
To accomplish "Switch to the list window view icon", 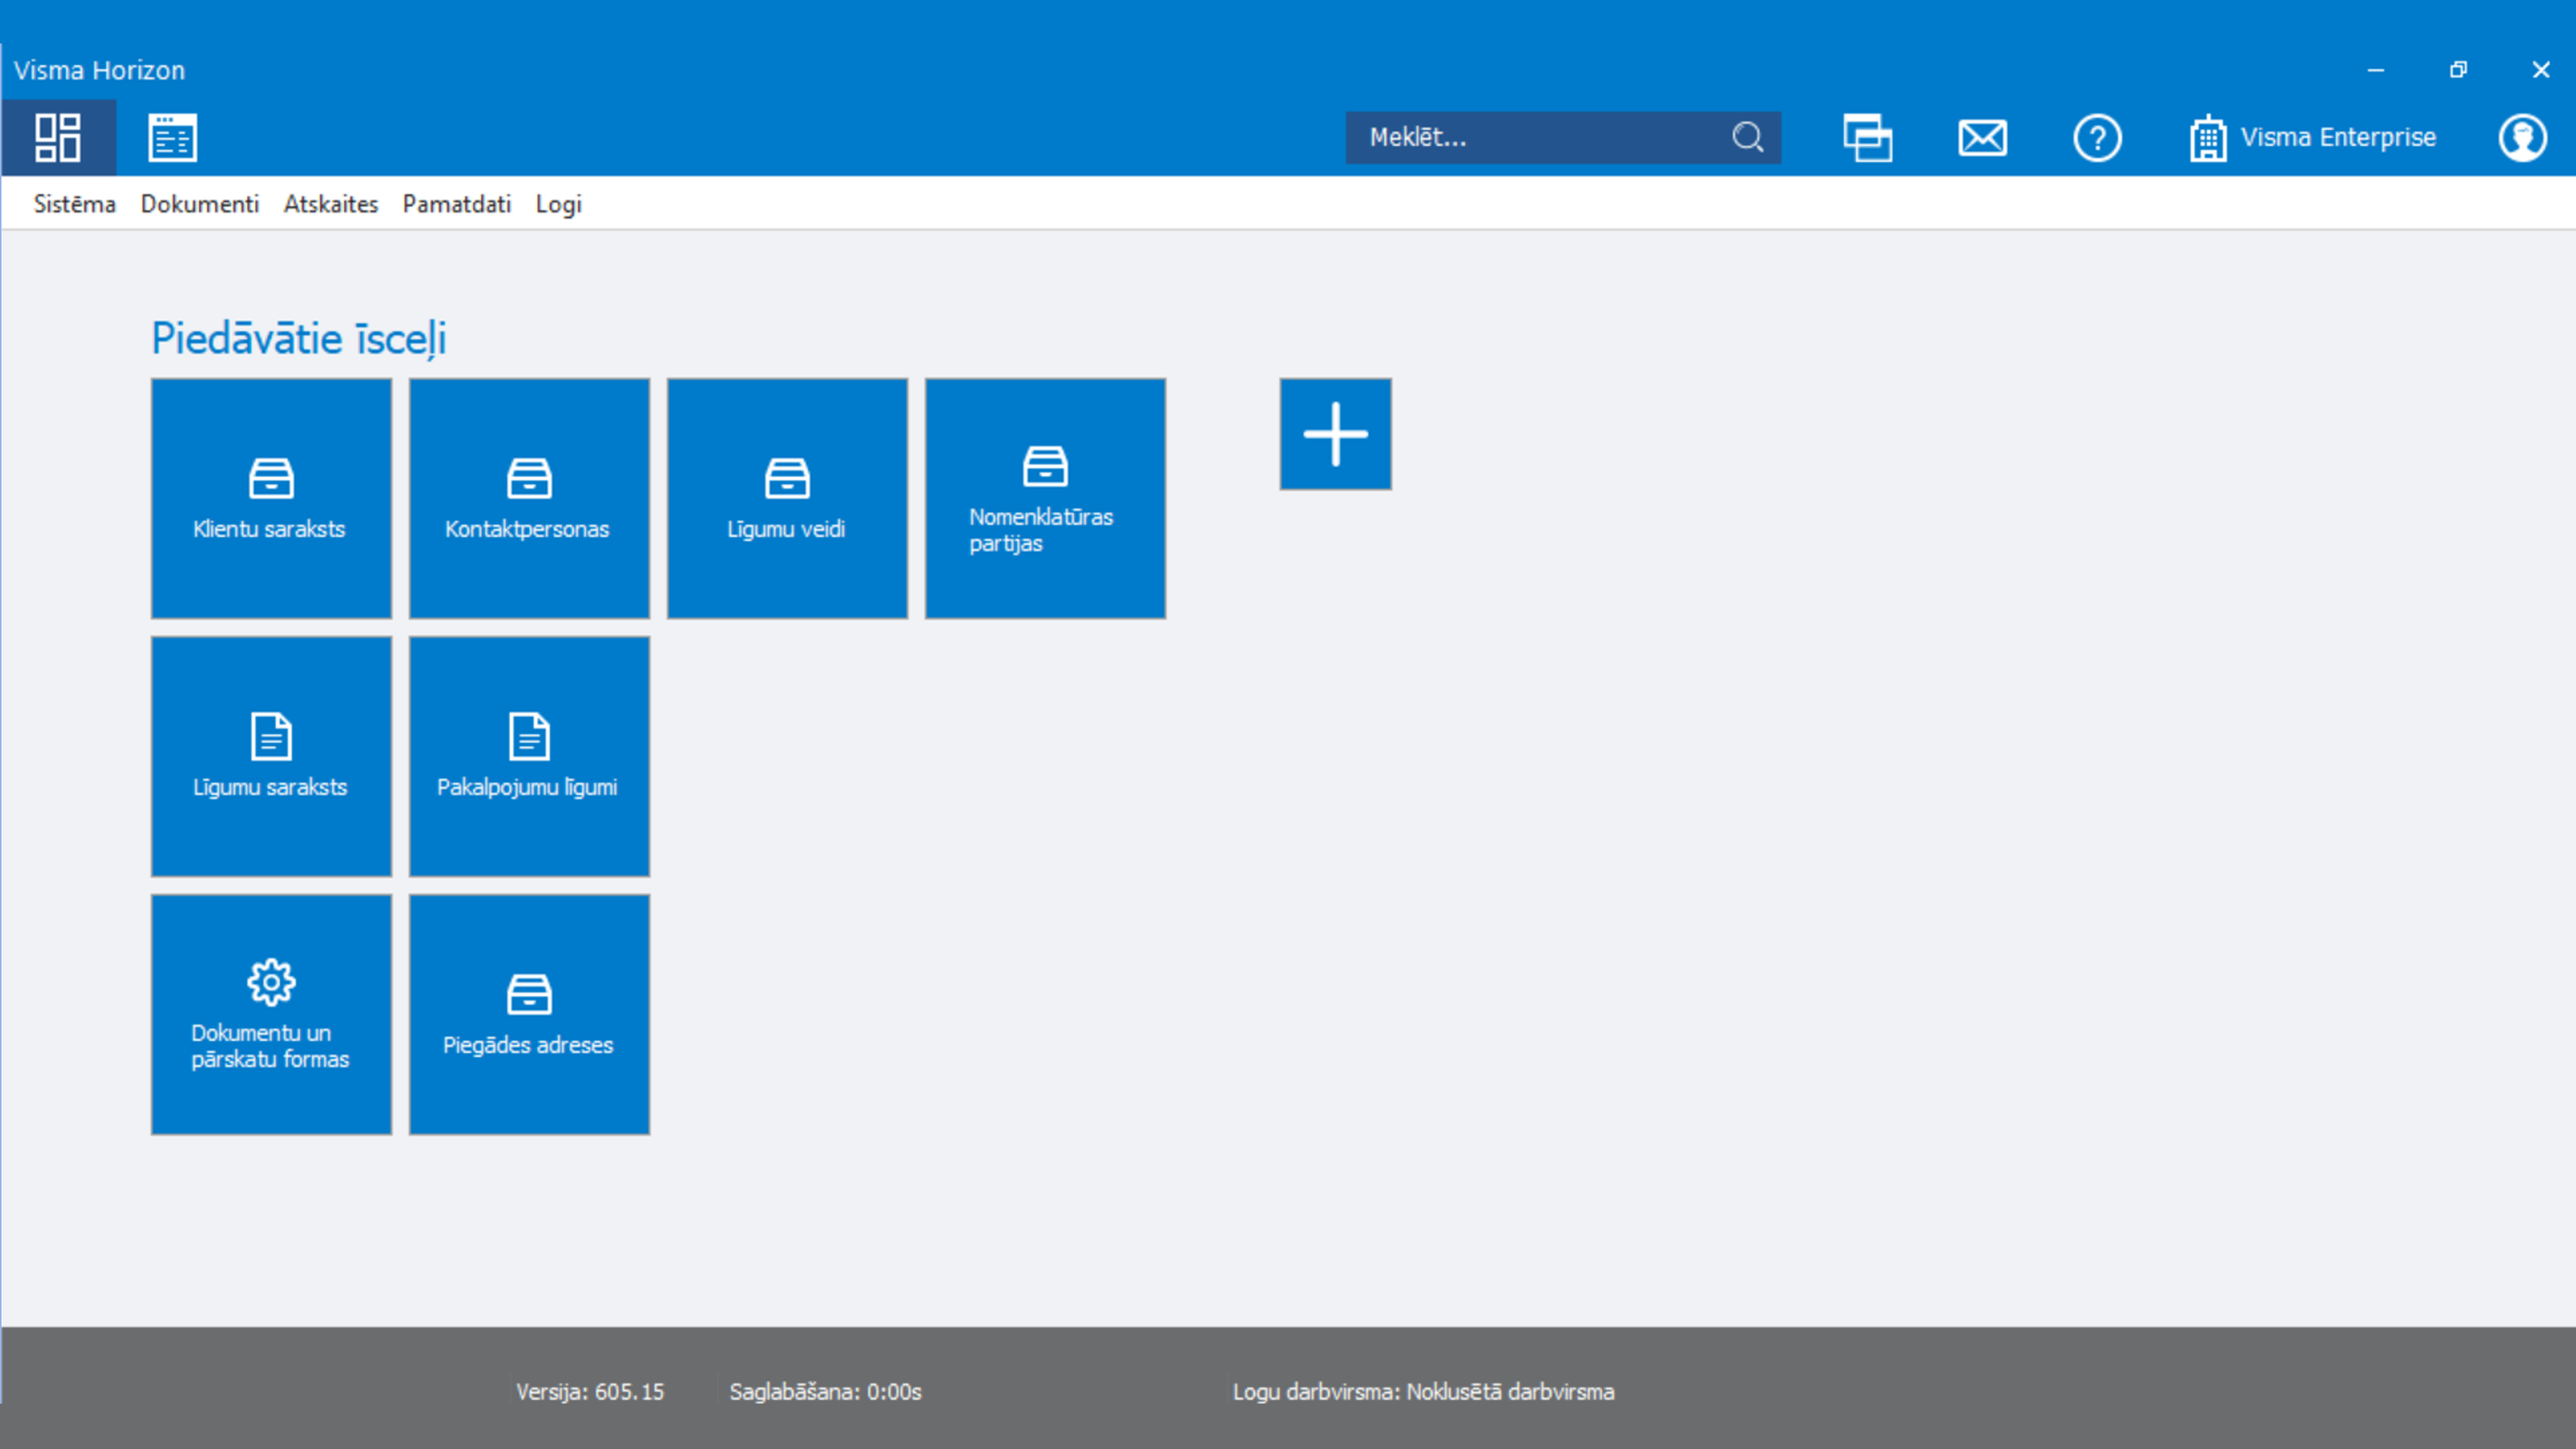I will (x=172, y=137).
